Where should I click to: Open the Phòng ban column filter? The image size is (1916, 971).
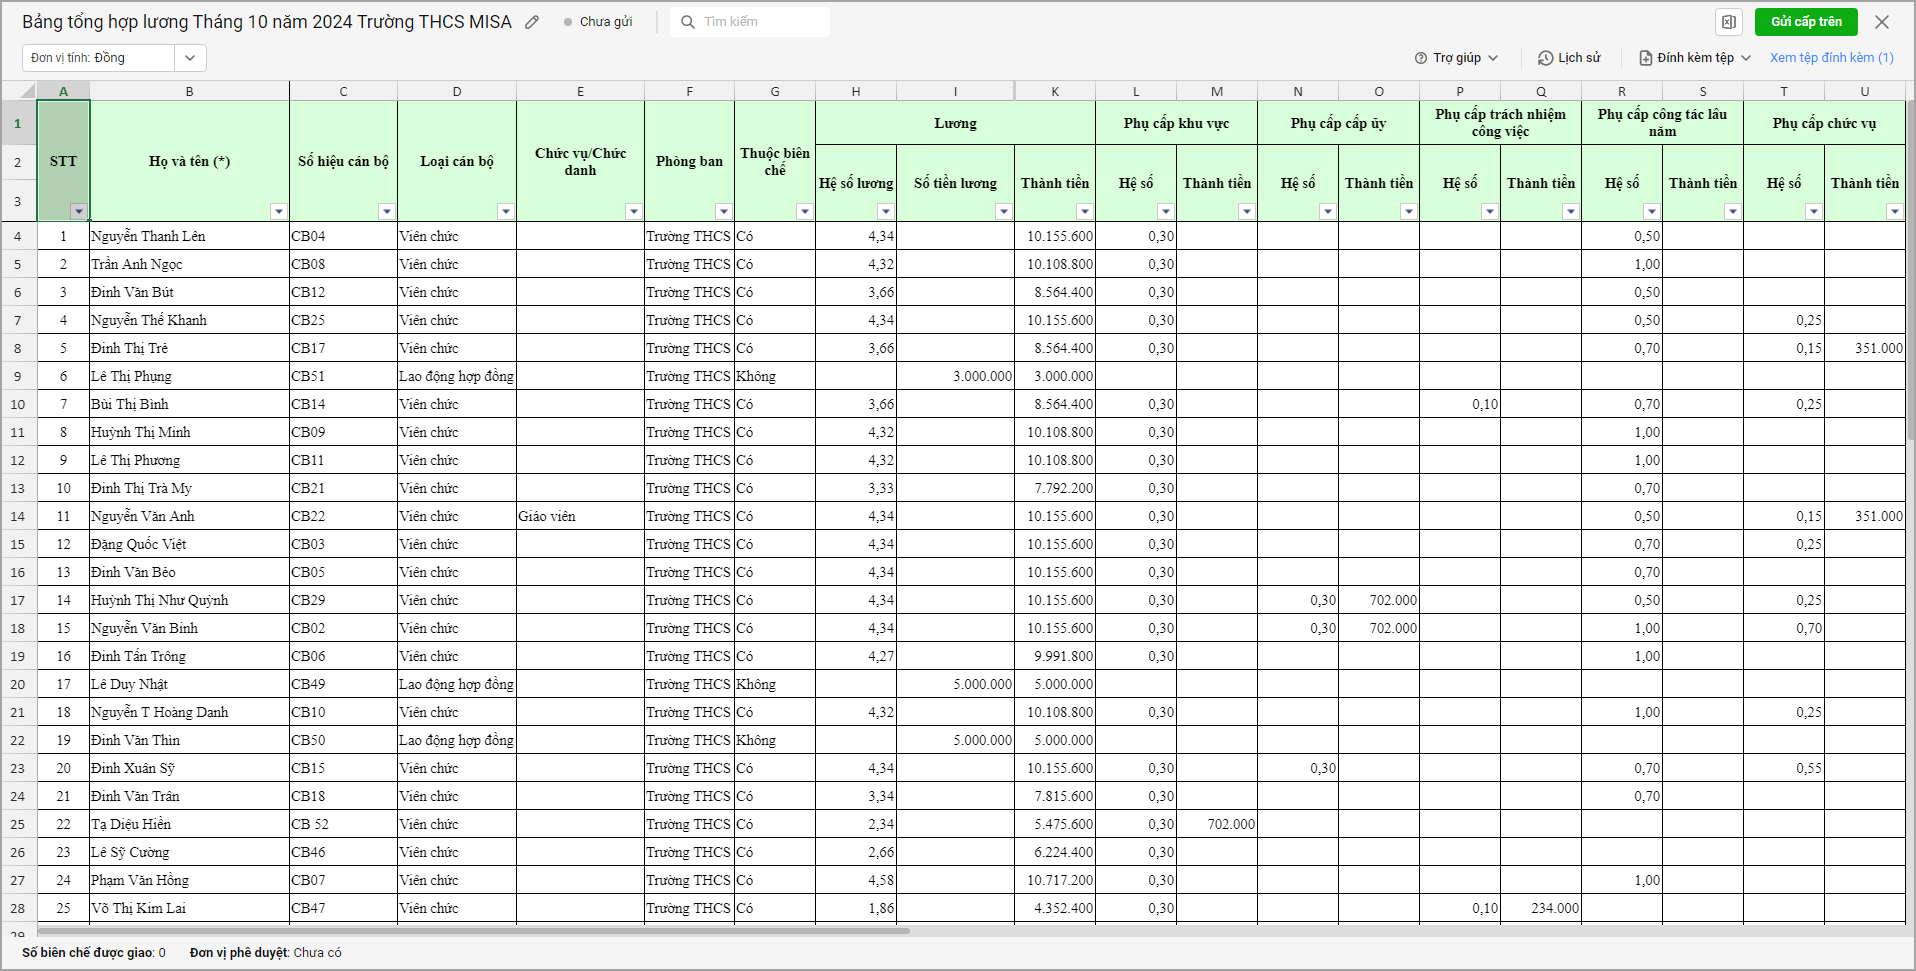click(723, 211)
